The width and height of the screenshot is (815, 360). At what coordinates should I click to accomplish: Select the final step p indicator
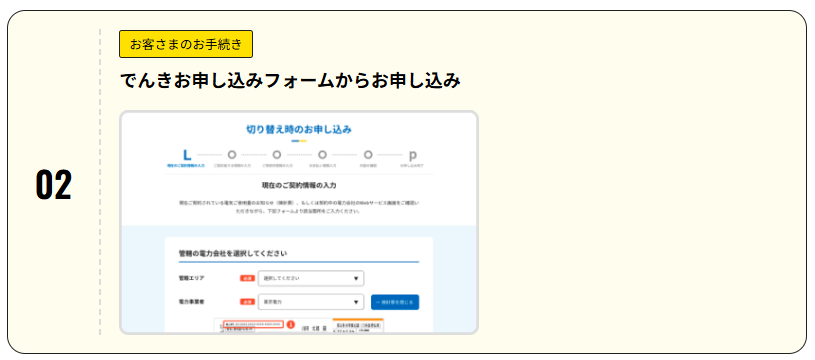(x=413, y=155)
